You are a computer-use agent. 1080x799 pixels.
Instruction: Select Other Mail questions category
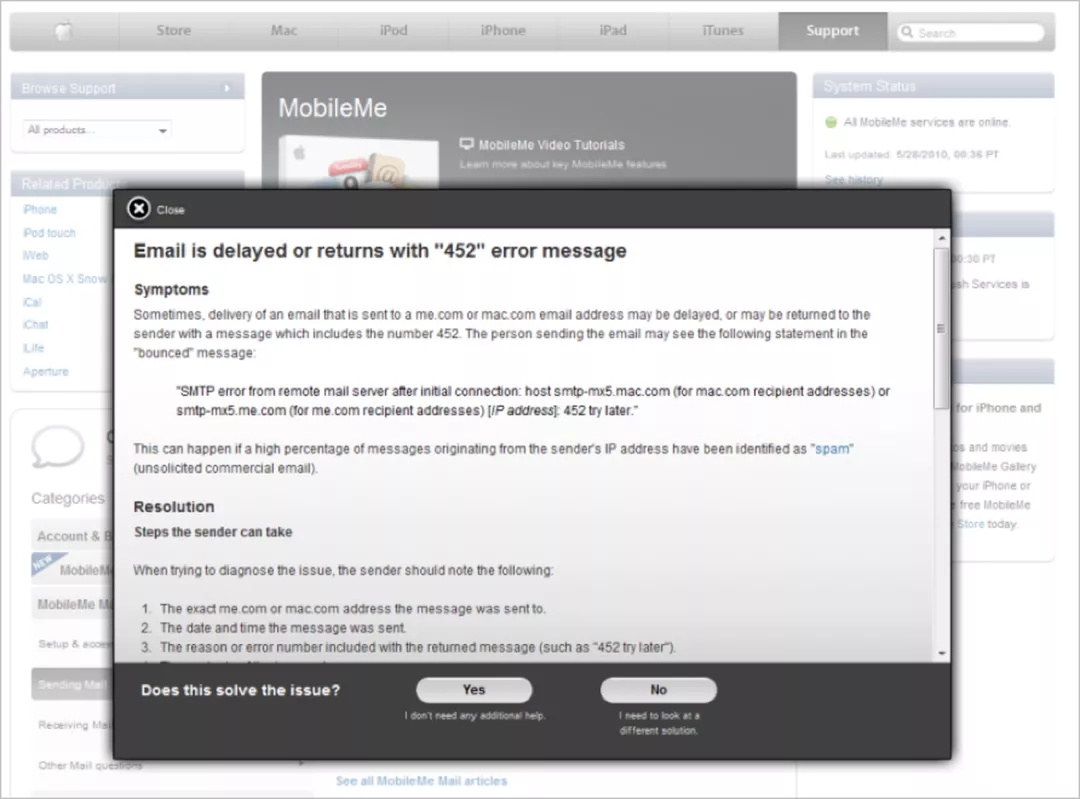point(90,765)
